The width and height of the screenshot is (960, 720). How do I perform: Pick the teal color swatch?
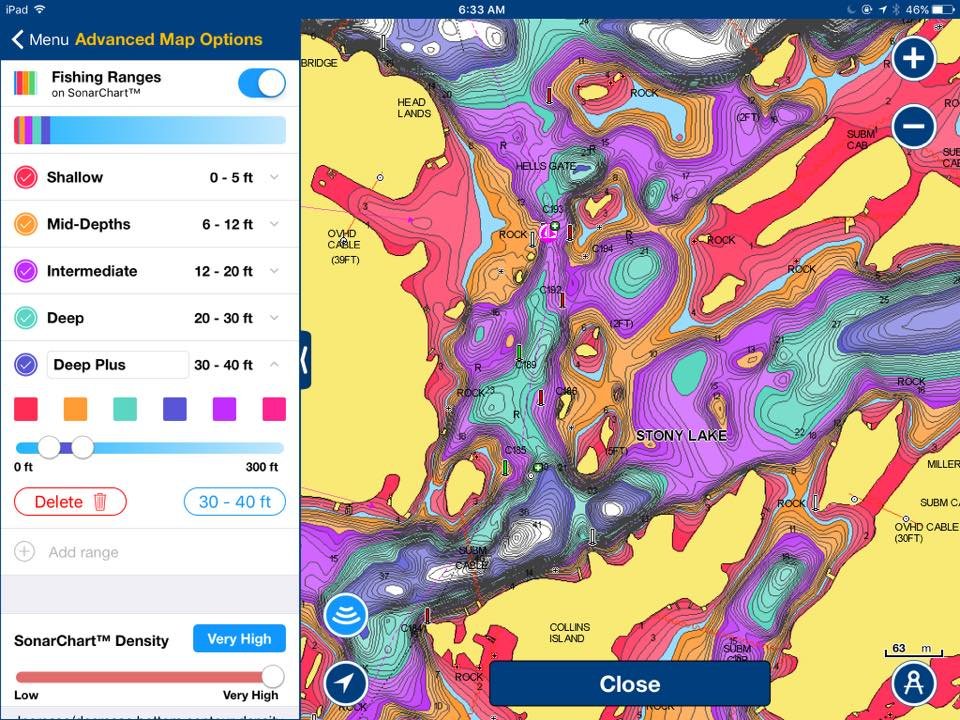[x=125, y=409]
